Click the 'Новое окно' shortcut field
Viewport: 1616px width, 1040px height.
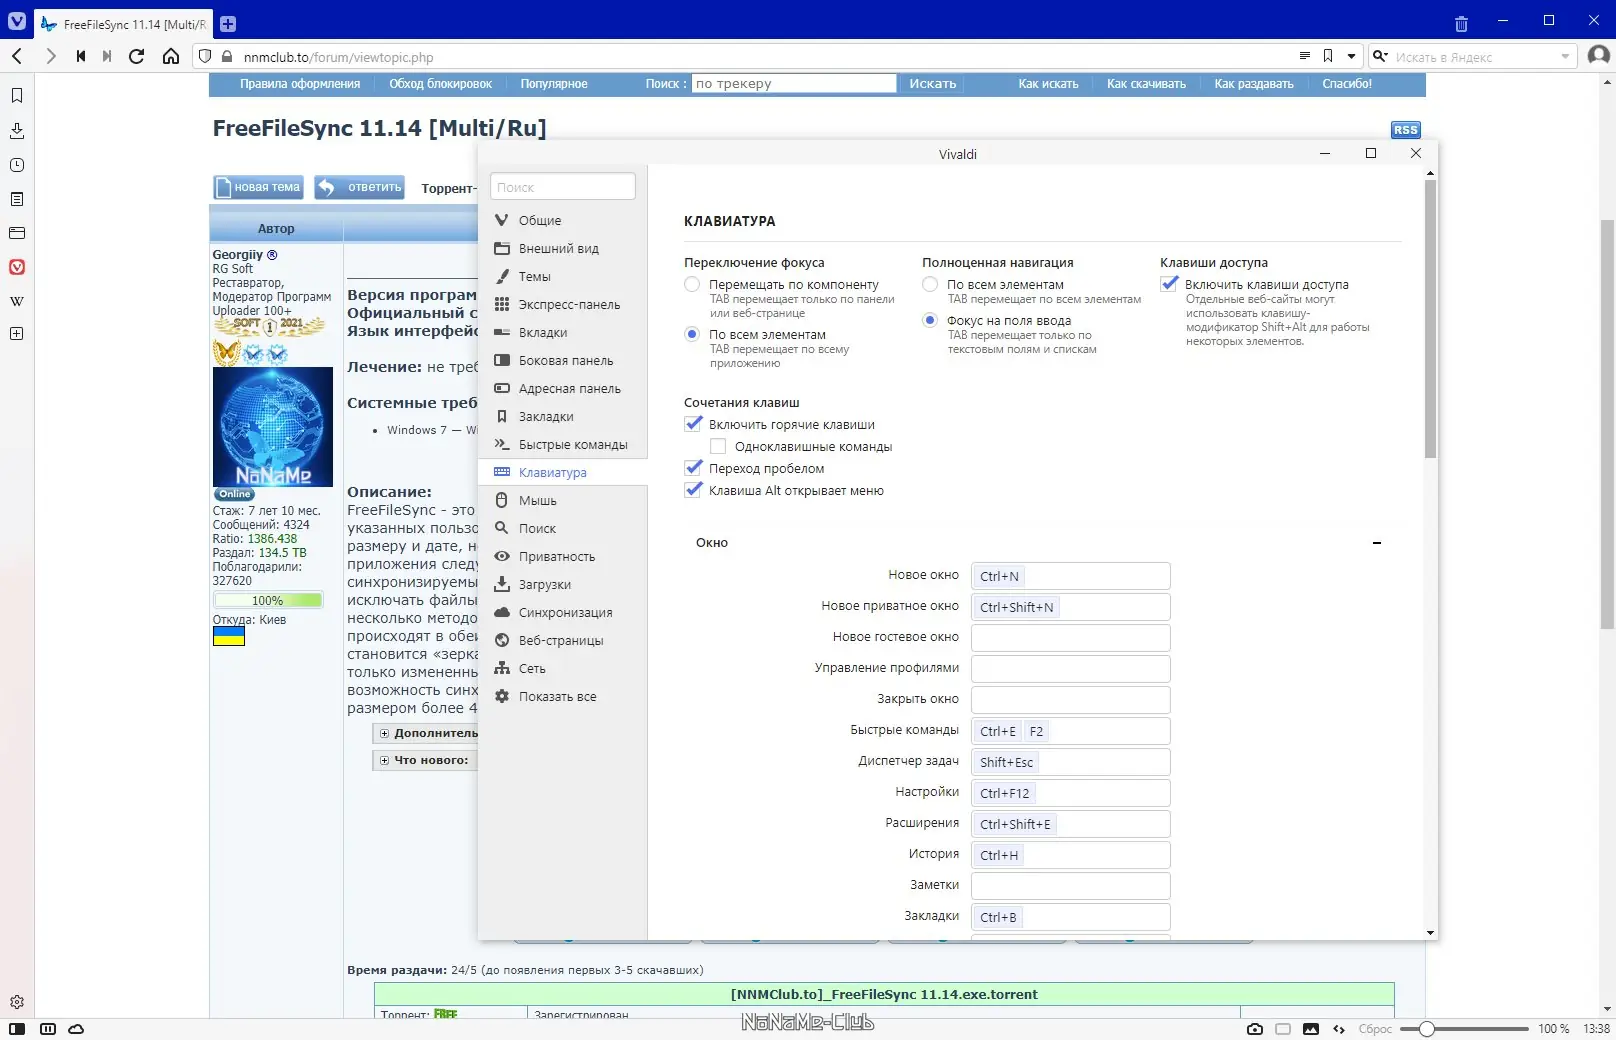pyautogui.click(x=1070, y=576)
